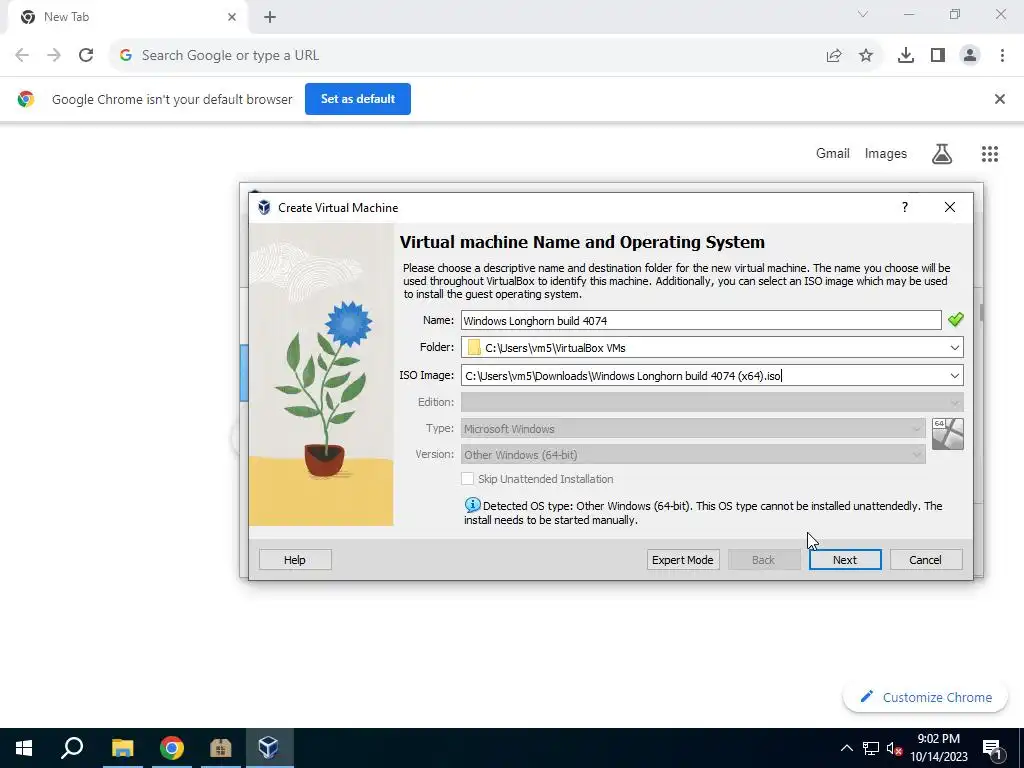Viewport: 1024px width, 768px height.
Task: Click the virtual machine Name field
Action: pyautogui.click(x=701, y=320)
